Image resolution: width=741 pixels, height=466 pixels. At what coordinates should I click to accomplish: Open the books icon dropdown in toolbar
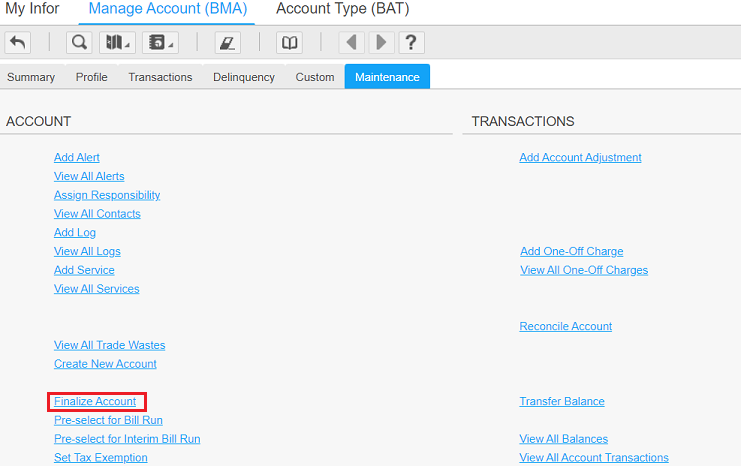click(117, 43)
